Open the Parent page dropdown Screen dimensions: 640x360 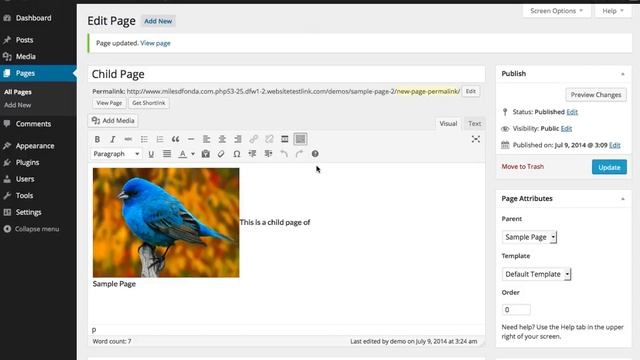pyautogui.click(x=529, y=237)
